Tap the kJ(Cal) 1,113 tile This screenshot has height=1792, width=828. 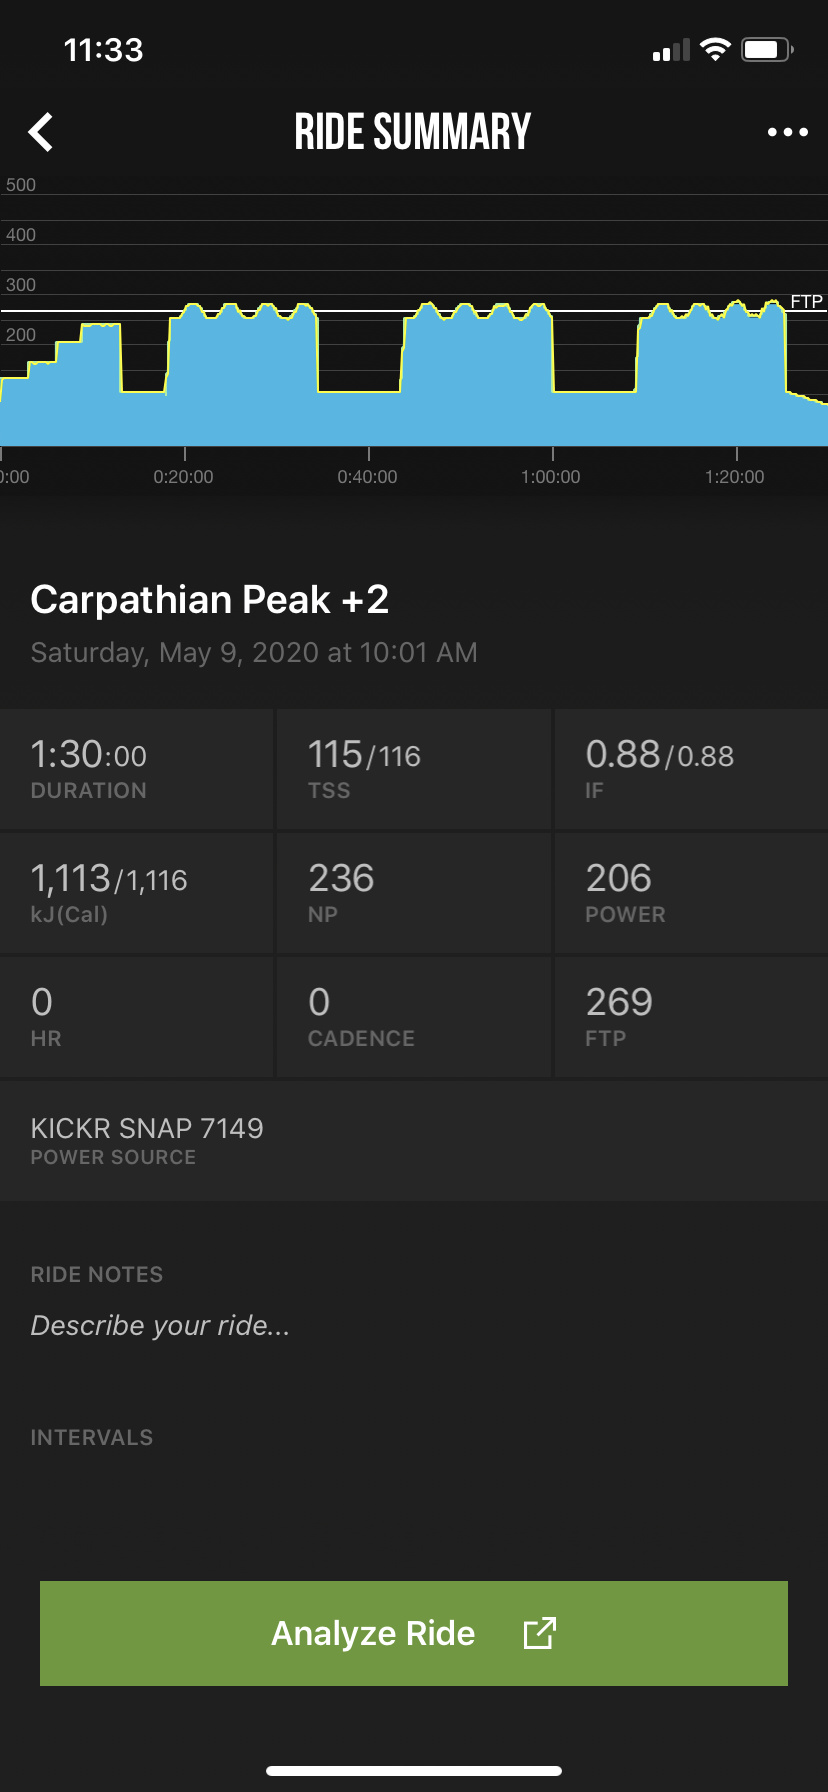point(137,893)
